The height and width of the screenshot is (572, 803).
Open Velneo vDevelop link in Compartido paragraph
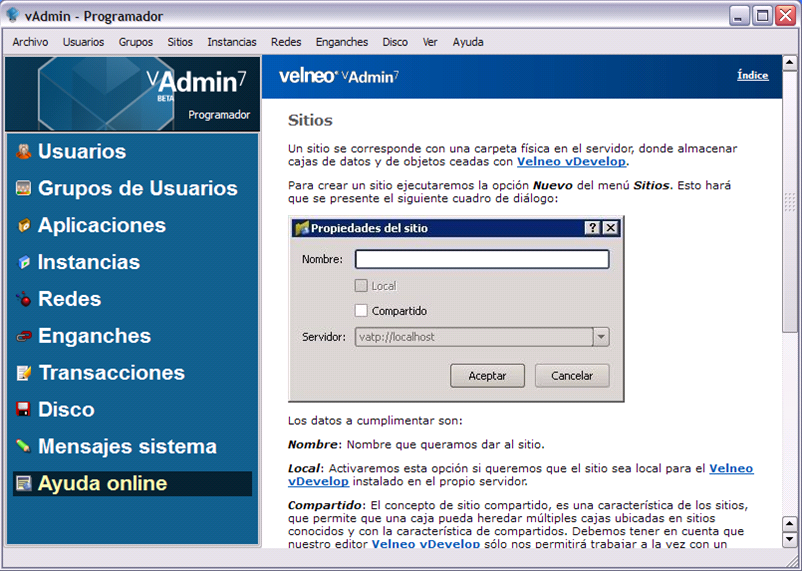(x=426, y=544)
